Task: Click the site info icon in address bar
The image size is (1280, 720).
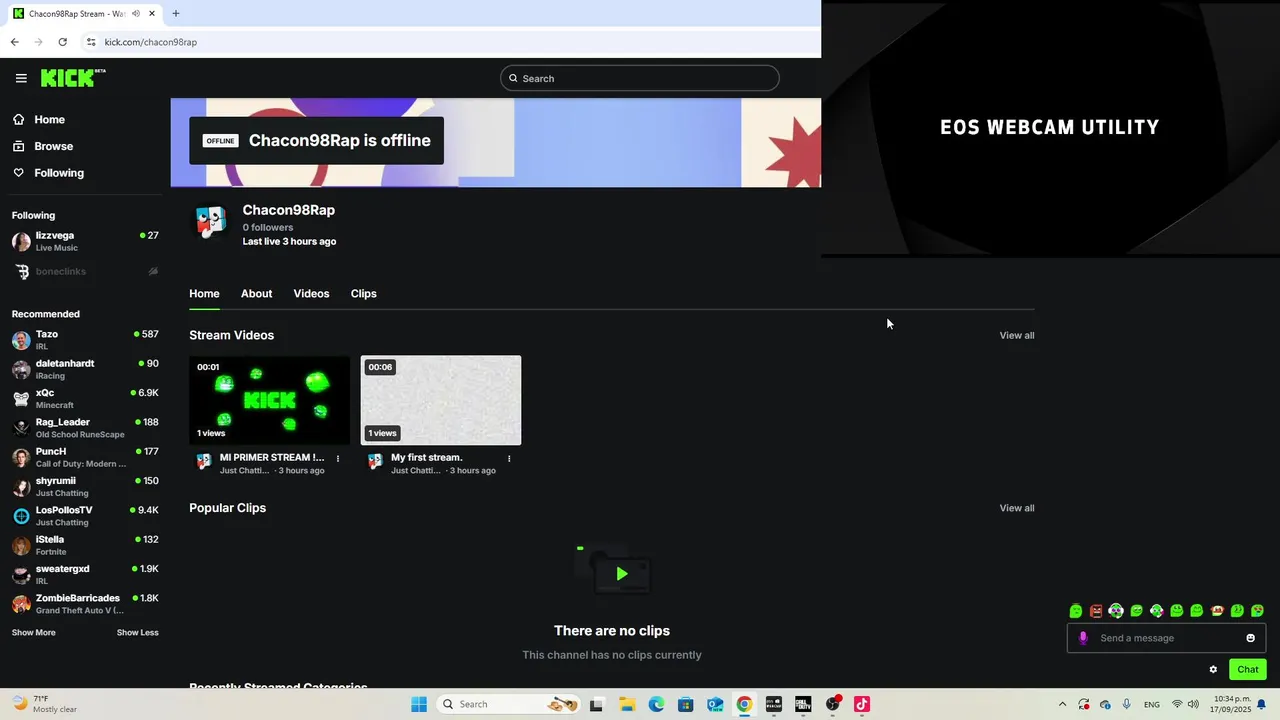Action: coord(91,42)
